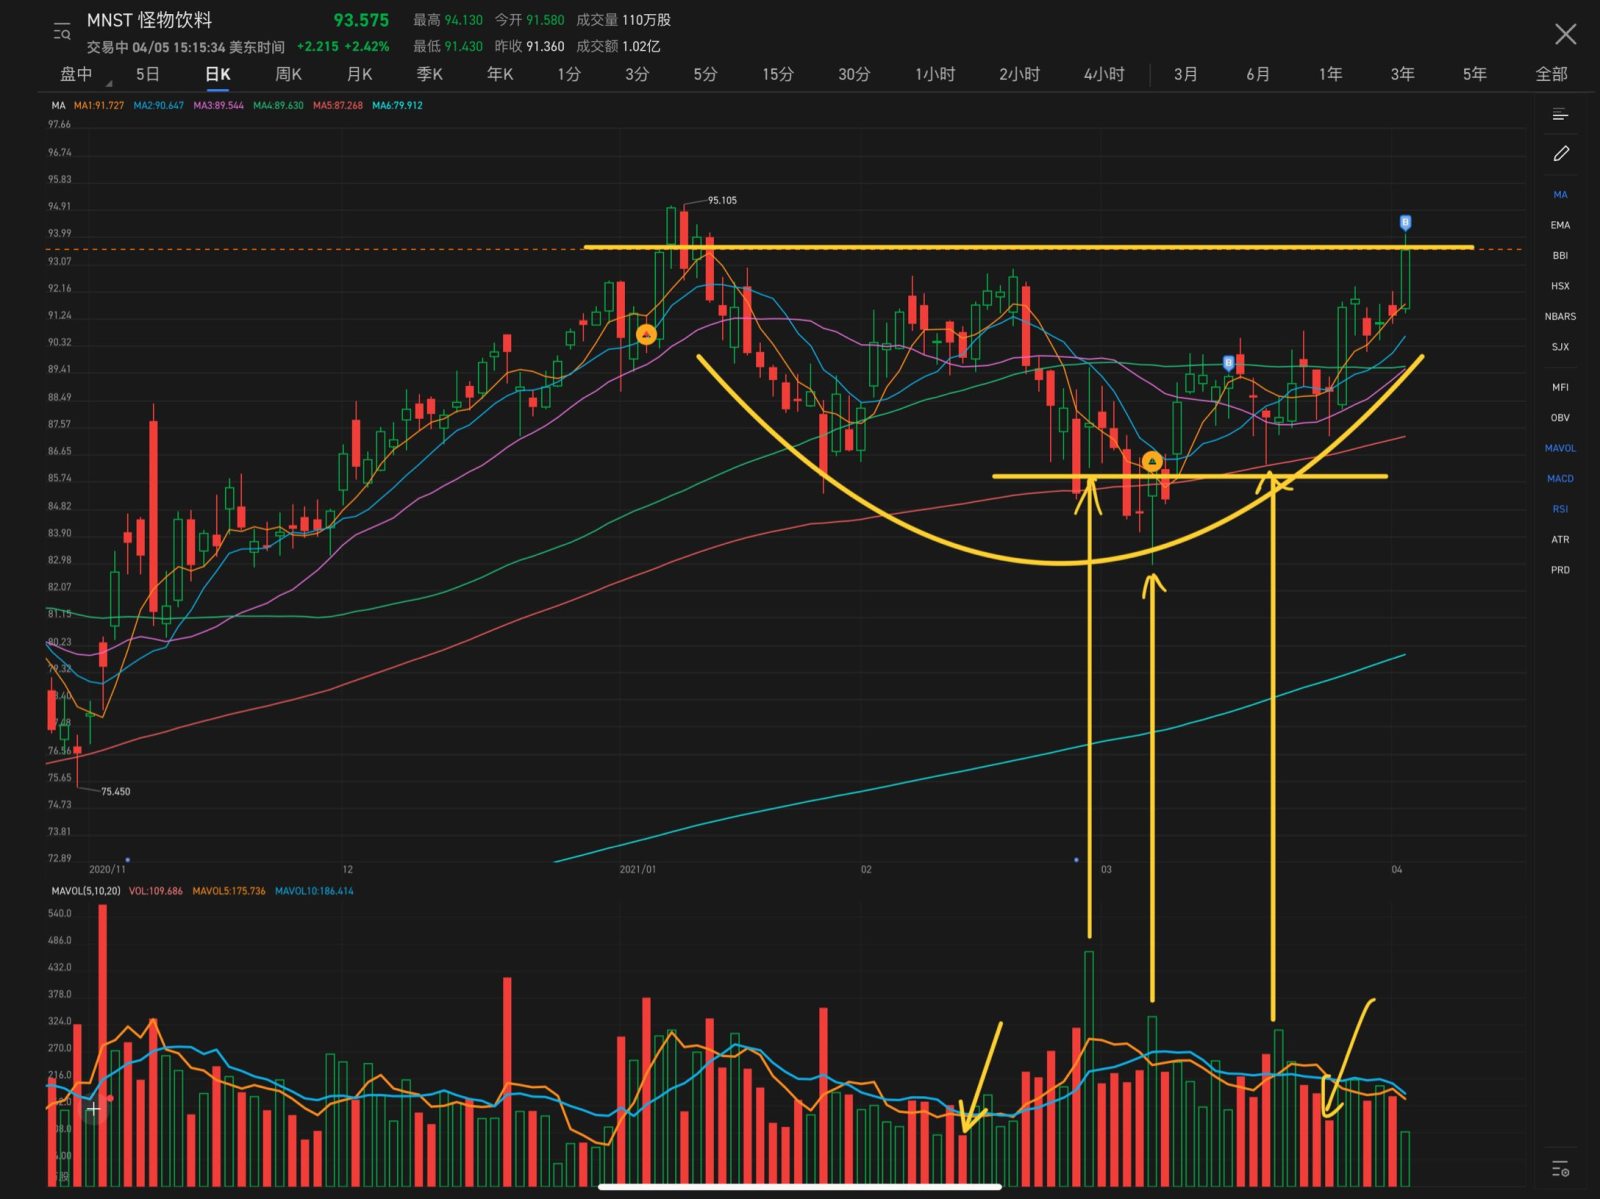Switch to the 周K weekly tab
The height and width of the screenshot is (1199, 1600).
pyautogui.click(x=288, y=74)
